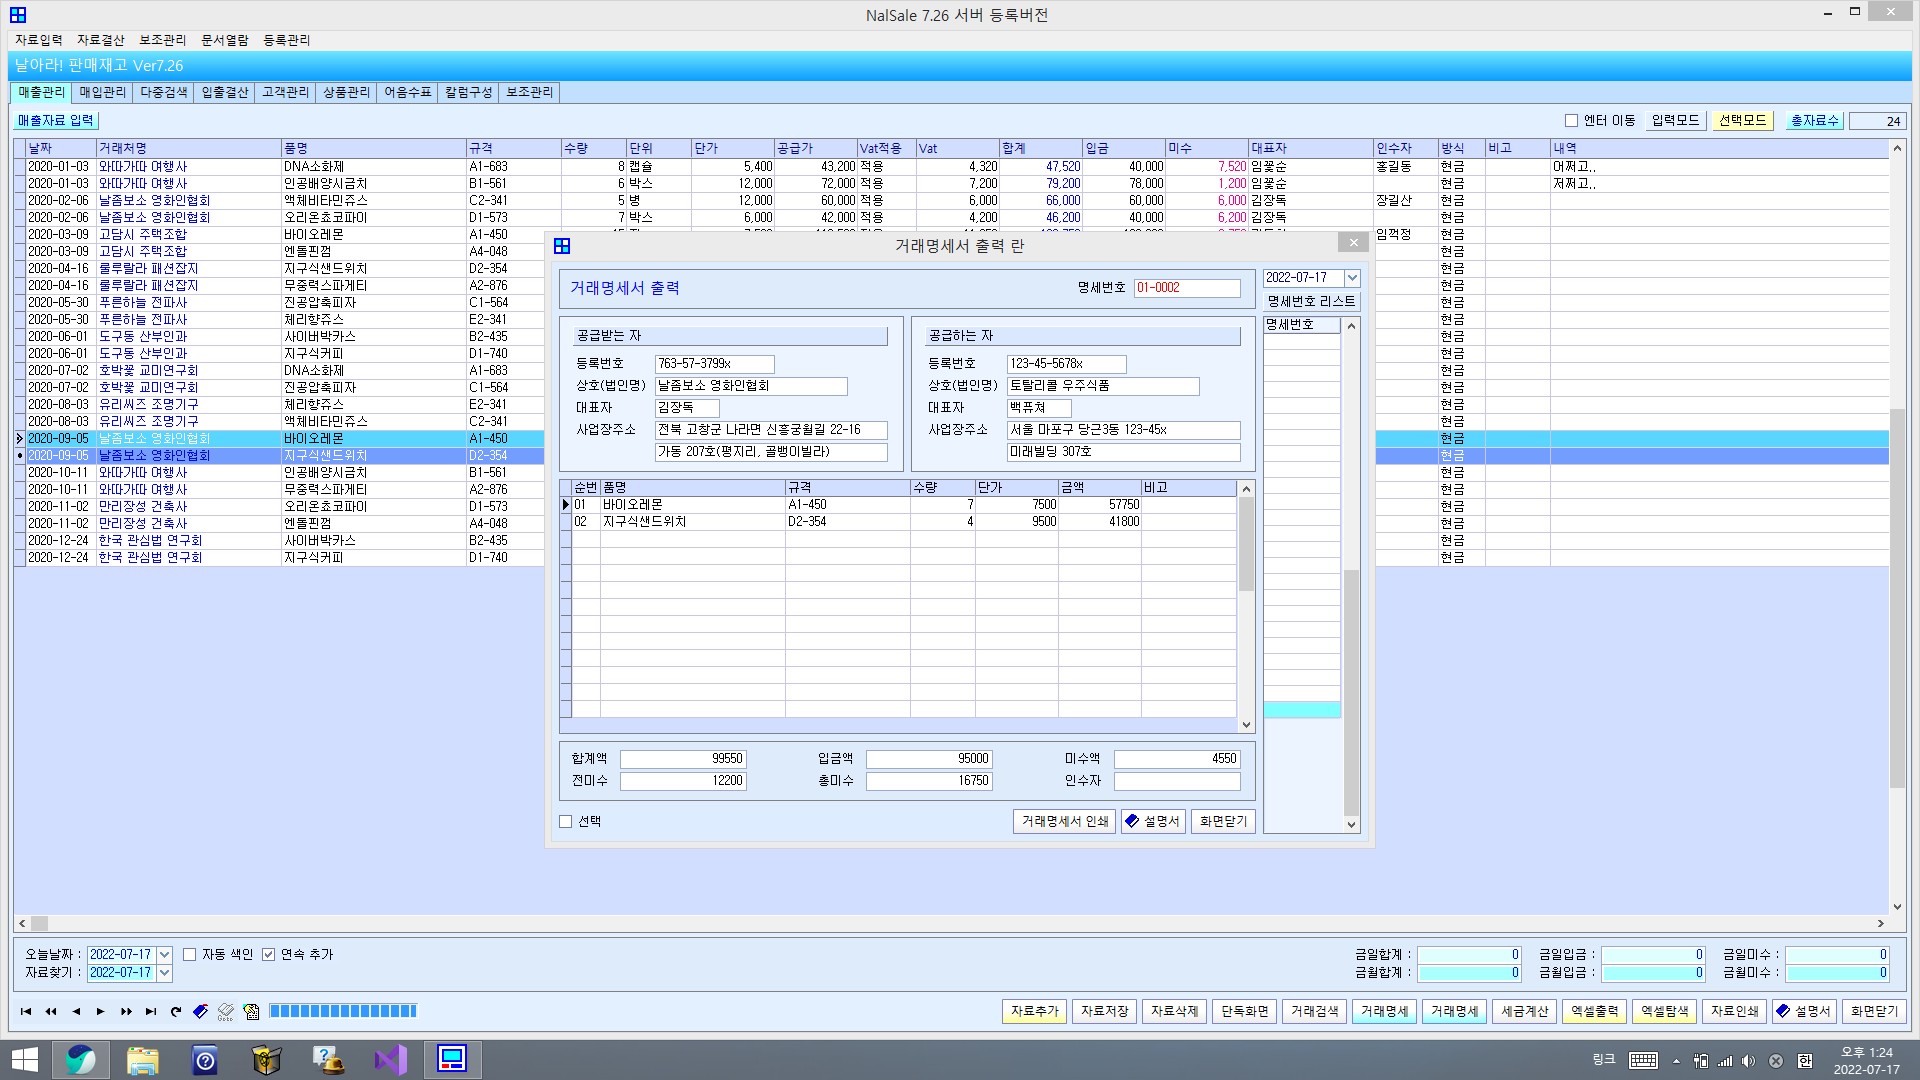
Task: Jump to the first record
Action: [26, 1012]
